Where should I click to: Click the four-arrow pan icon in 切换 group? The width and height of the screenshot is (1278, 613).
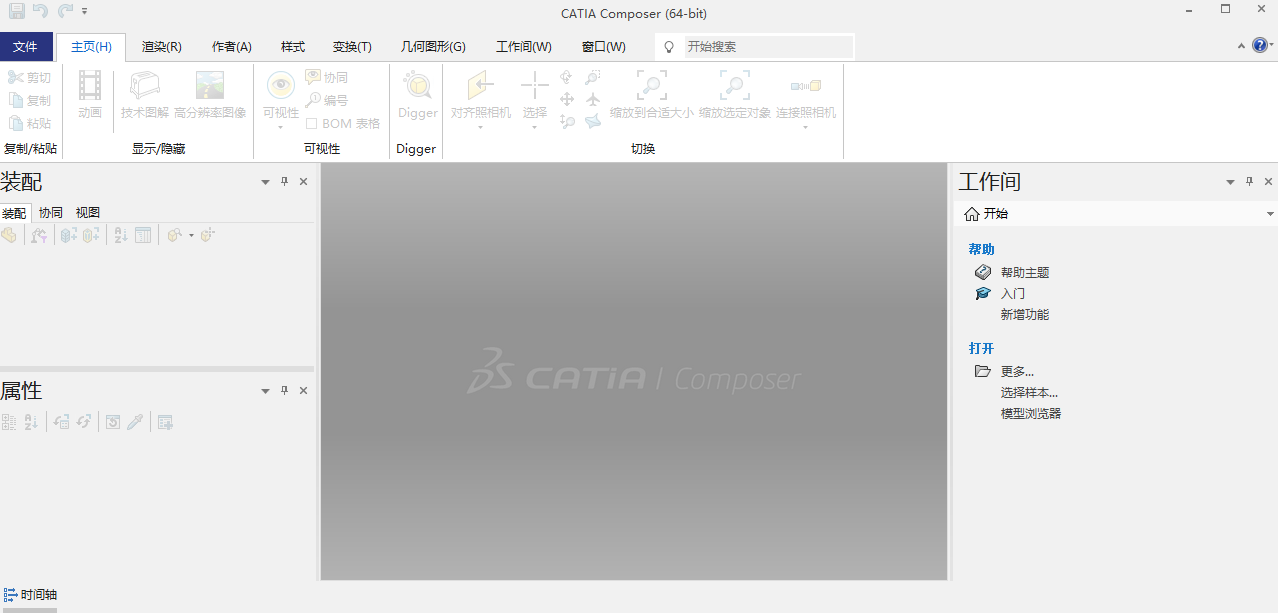pos(567,100)
